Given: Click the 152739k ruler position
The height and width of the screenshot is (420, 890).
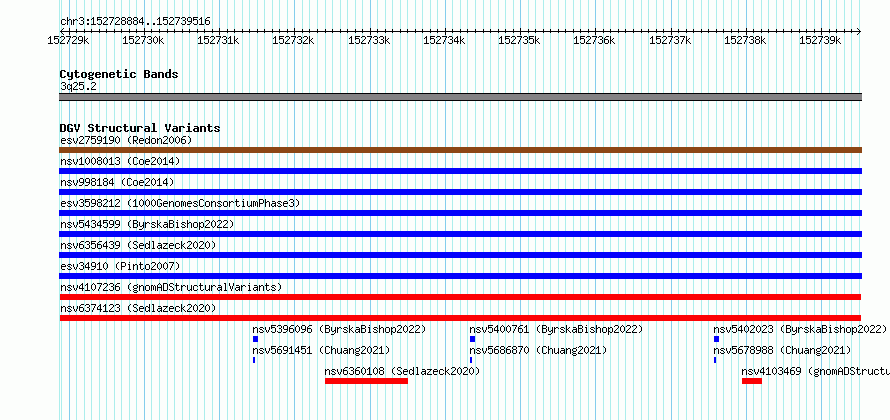Looking at the screenshot, I should pyautogui.click(x=820, y=40).
